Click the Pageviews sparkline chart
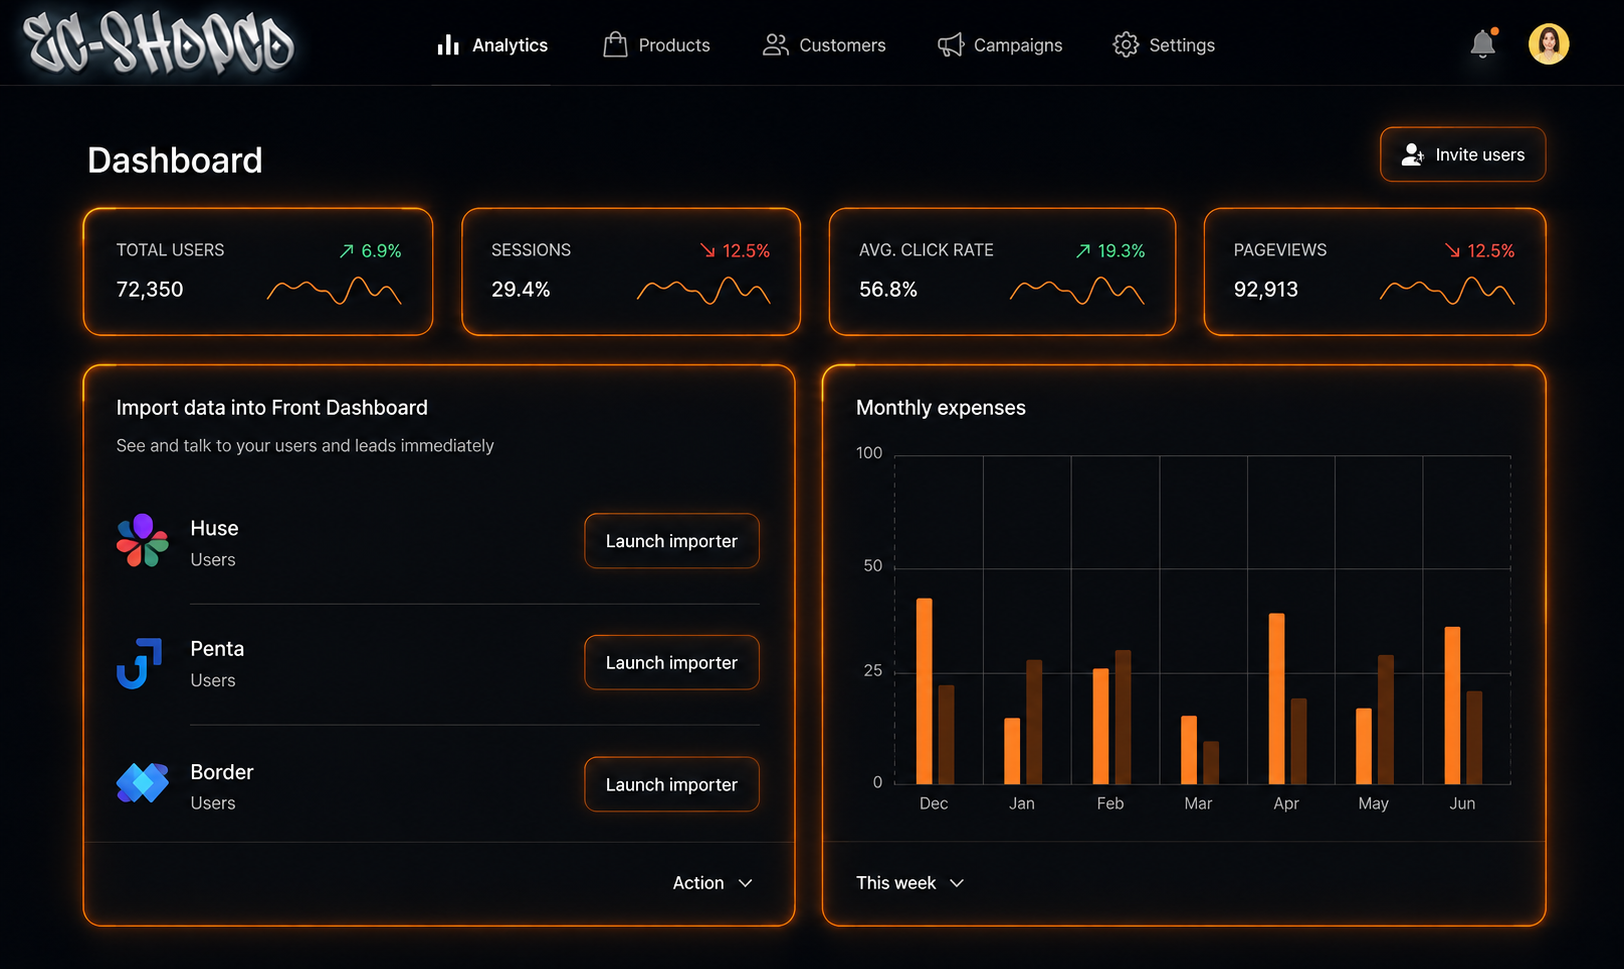 point(1447,291)
